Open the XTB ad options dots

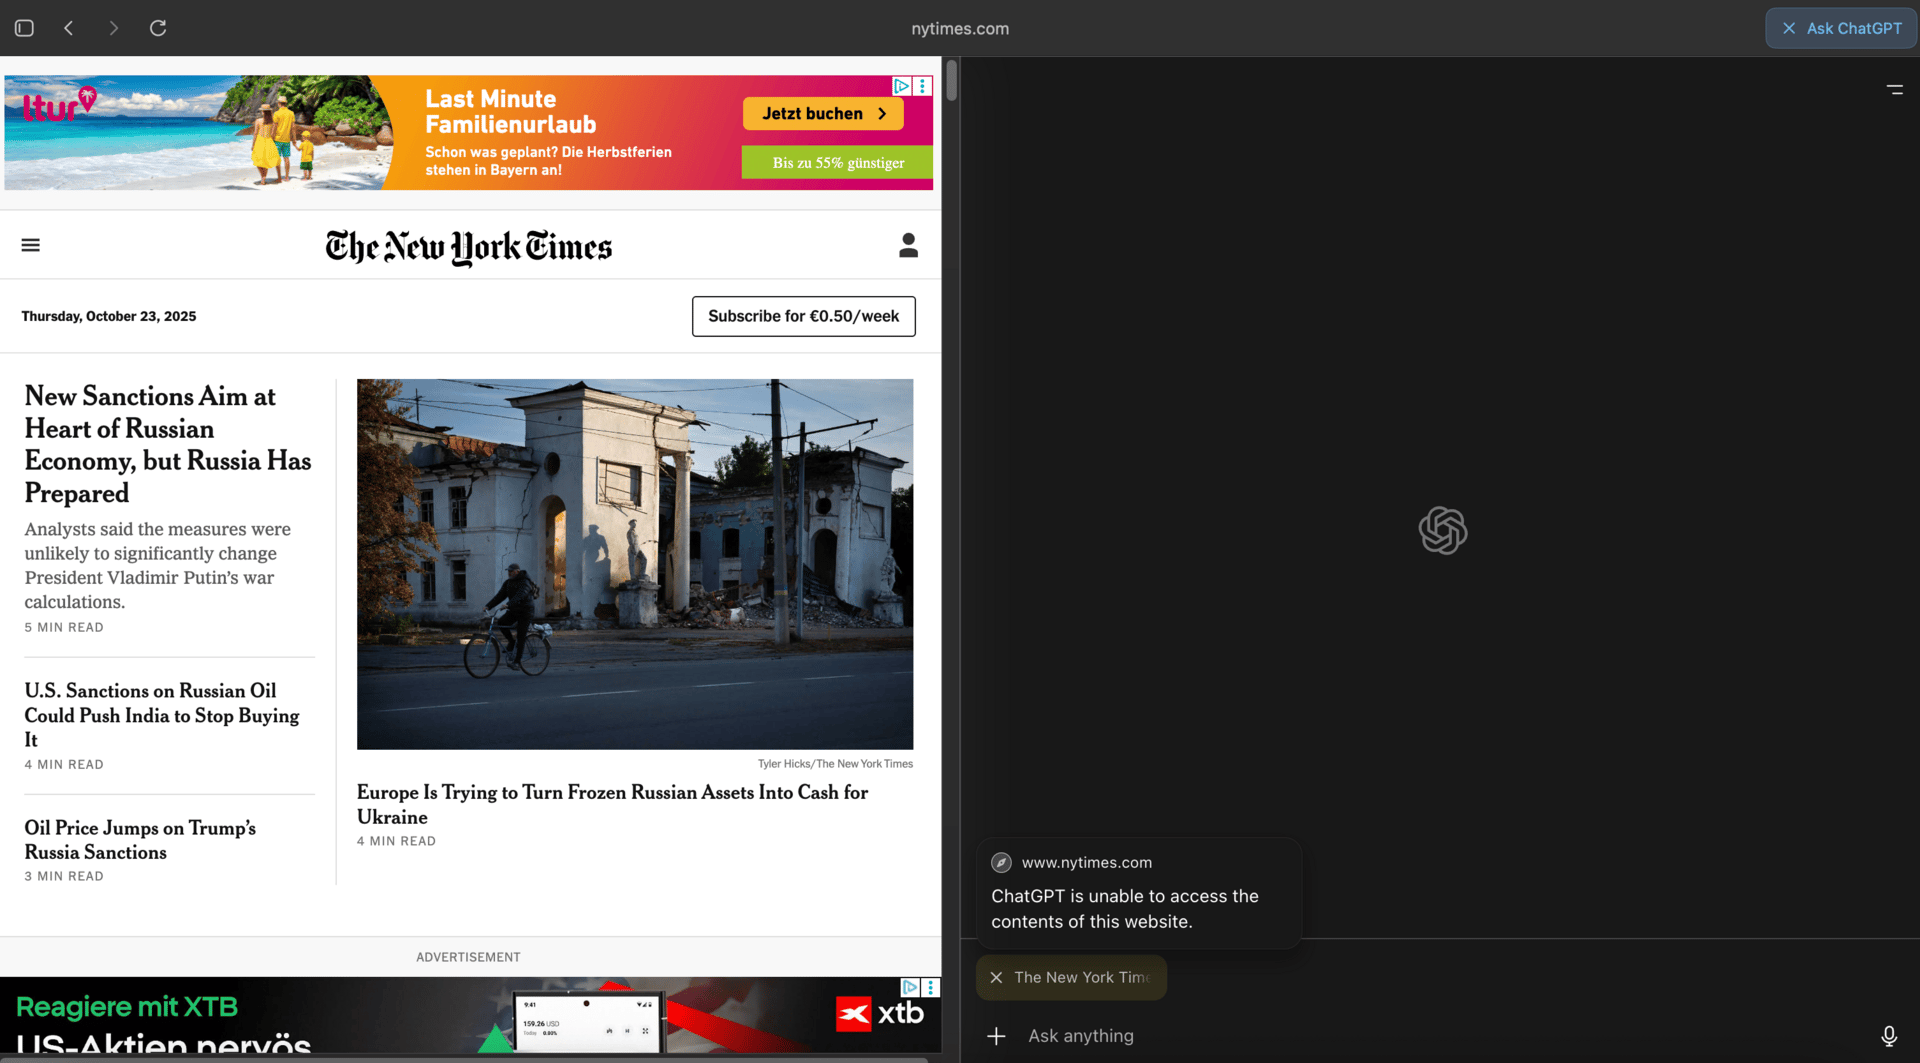(x=931, y=987)
